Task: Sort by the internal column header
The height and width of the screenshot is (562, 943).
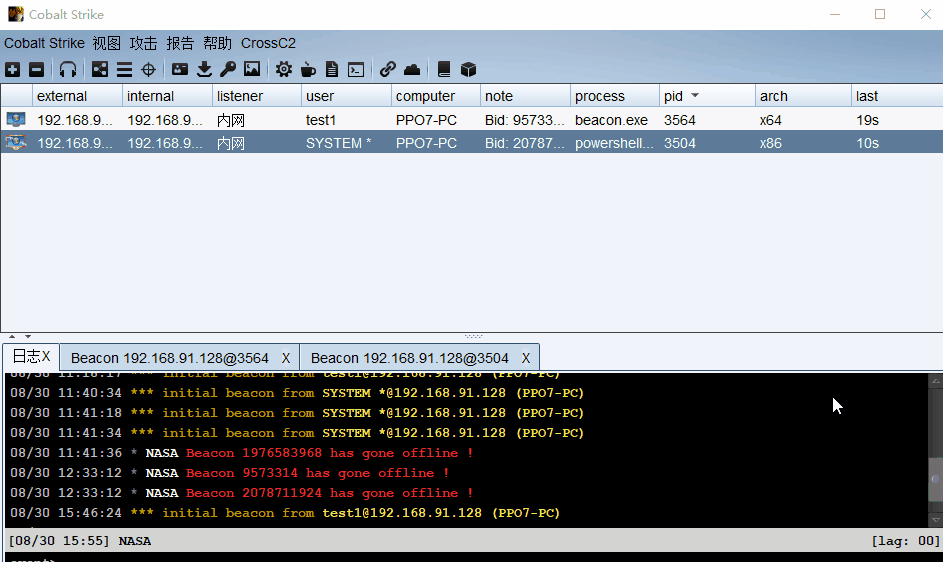Action: point(167,96)
